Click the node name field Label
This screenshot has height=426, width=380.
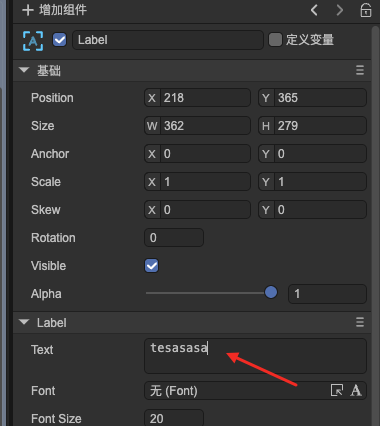[x=168, y=40]
